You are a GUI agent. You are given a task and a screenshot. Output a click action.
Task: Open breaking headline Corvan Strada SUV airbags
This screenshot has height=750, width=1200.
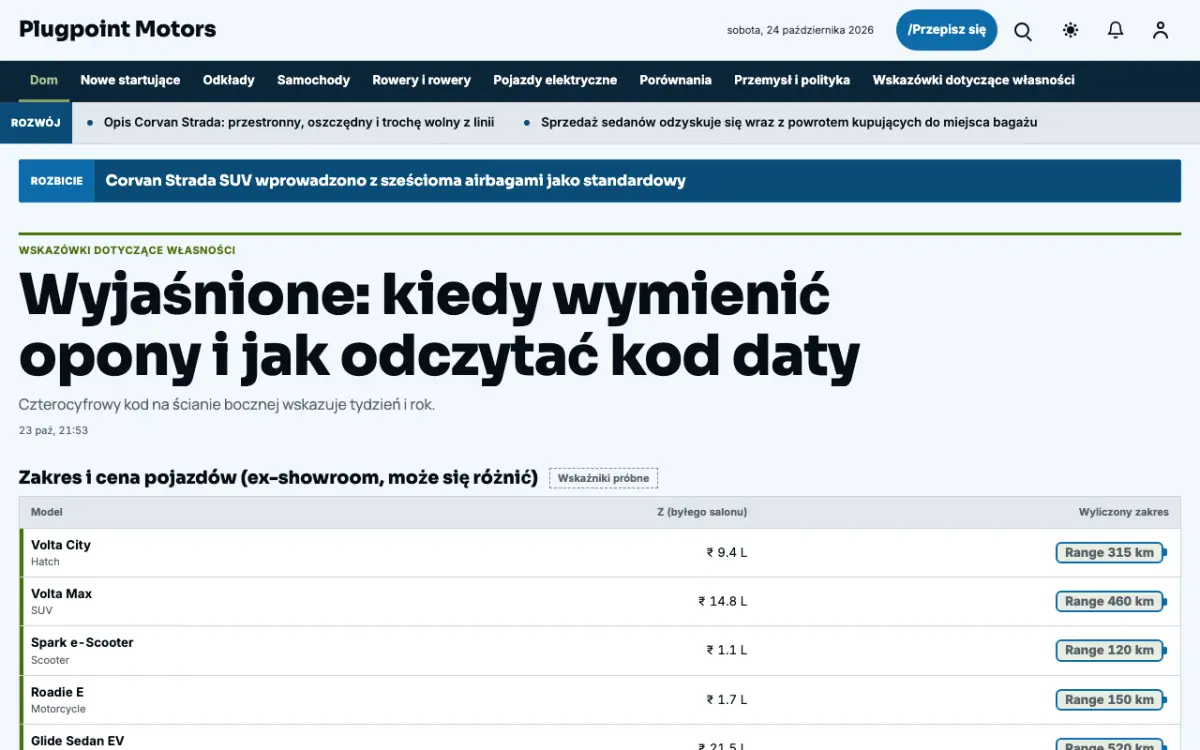pos(395,181)
